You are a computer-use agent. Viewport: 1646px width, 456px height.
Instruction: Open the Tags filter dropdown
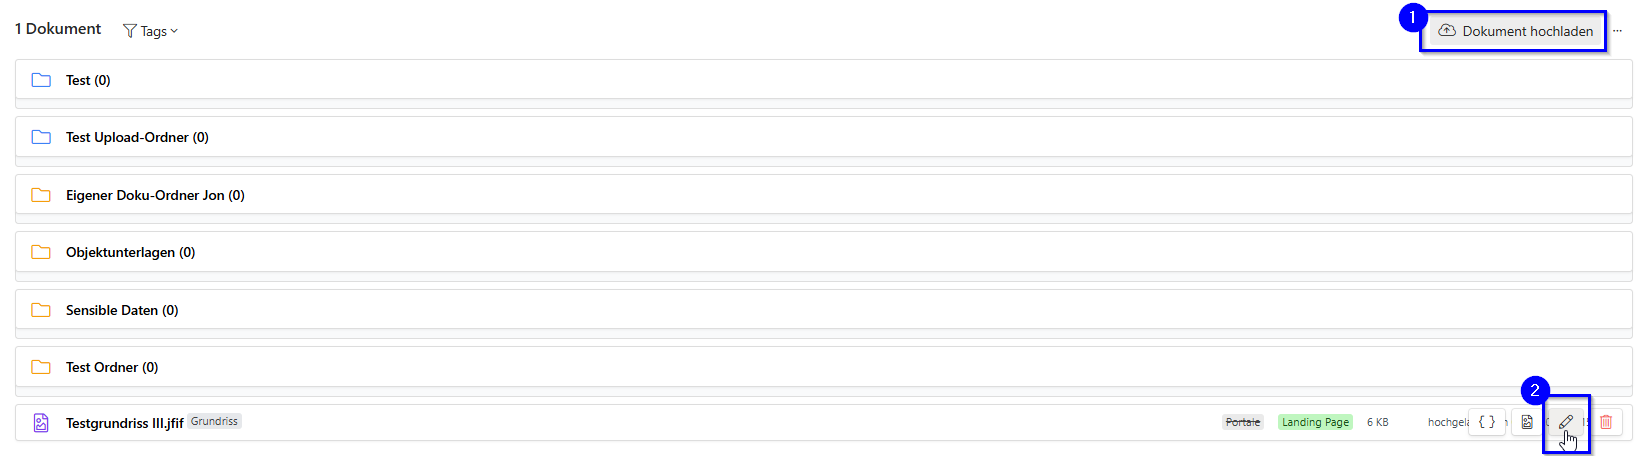[151, 31]
